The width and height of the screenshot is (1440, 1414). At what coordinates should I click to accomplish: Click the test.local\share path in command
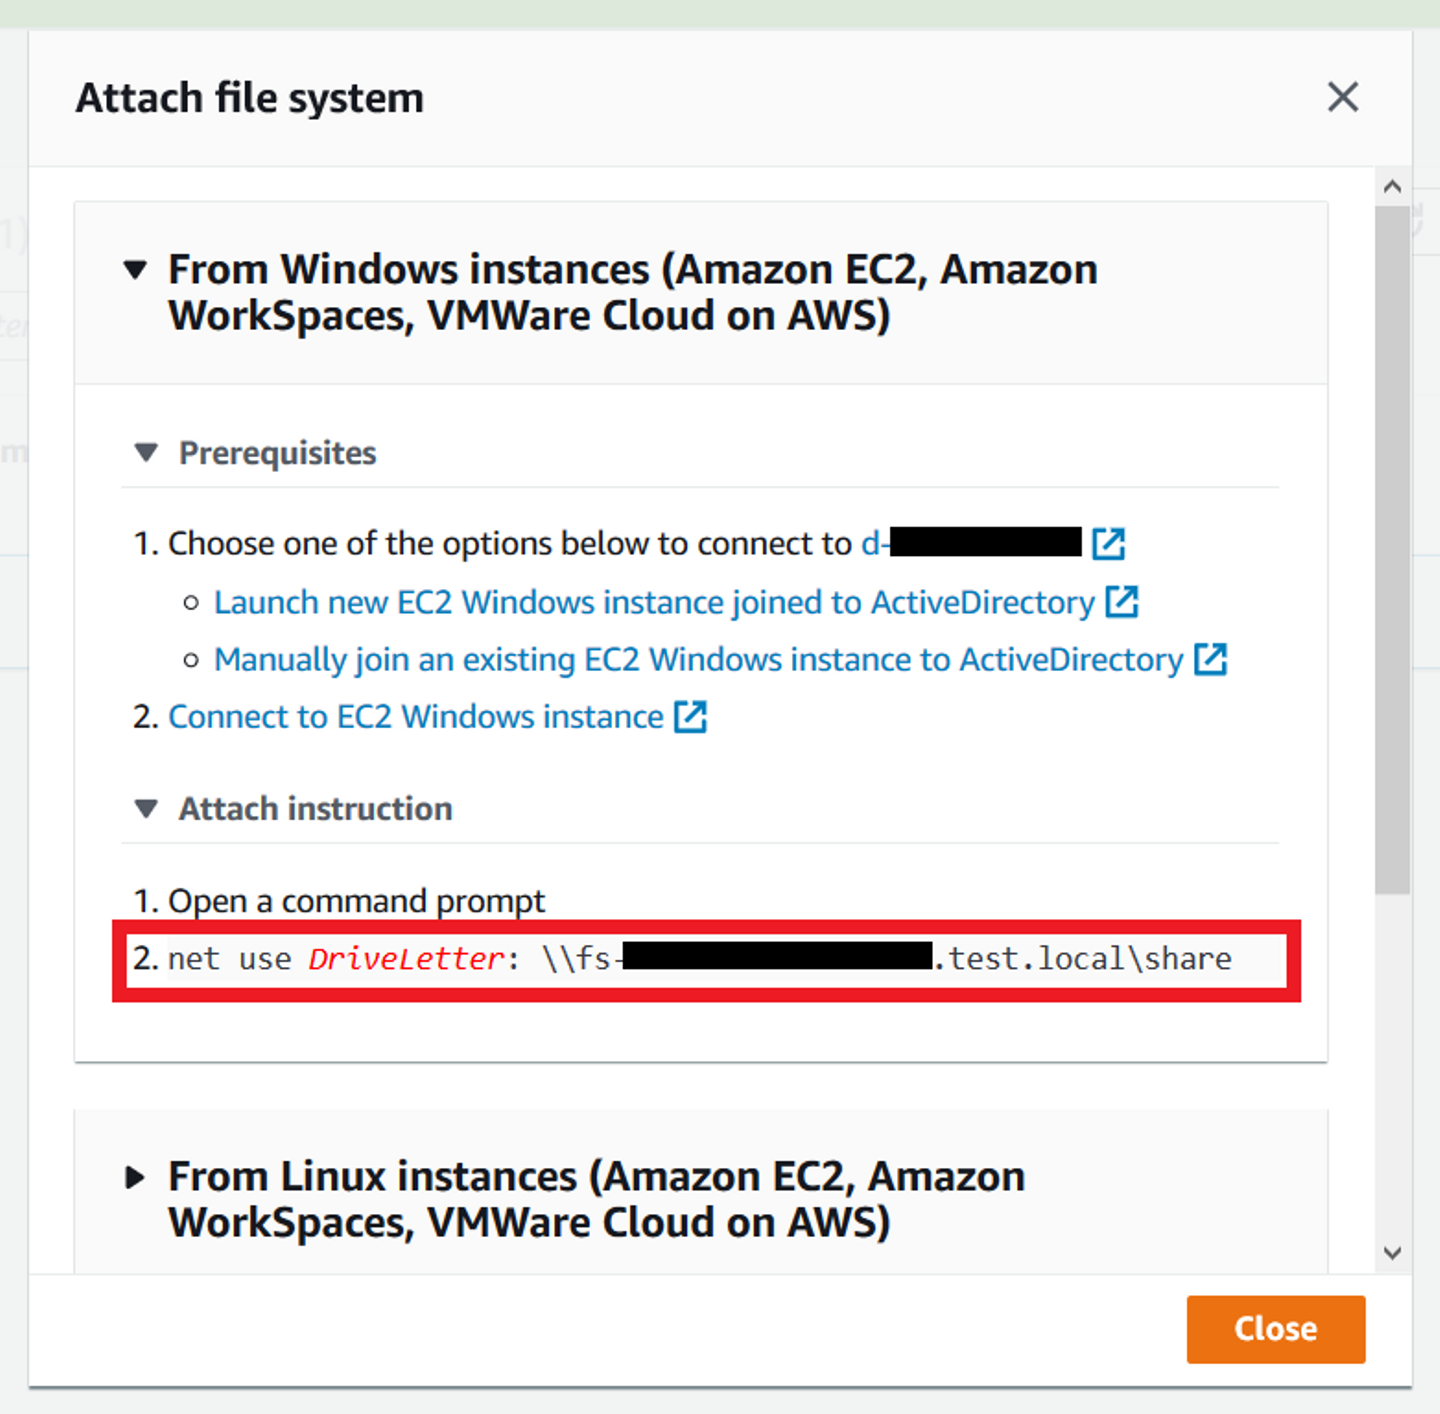pyautogui.click(x=1089, y=959)
